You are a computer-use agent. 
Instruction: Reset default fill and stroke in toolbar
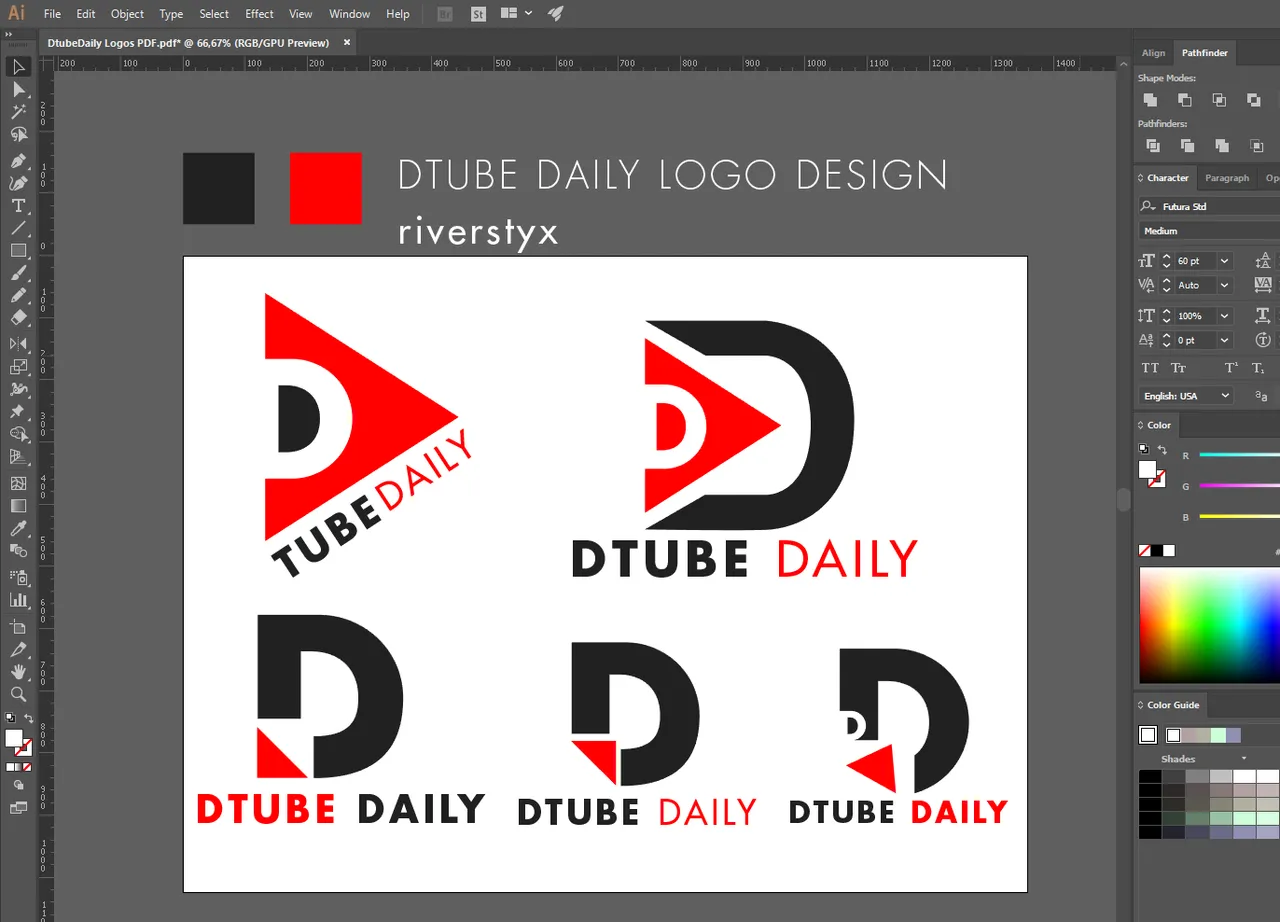(x=10, y=718)
